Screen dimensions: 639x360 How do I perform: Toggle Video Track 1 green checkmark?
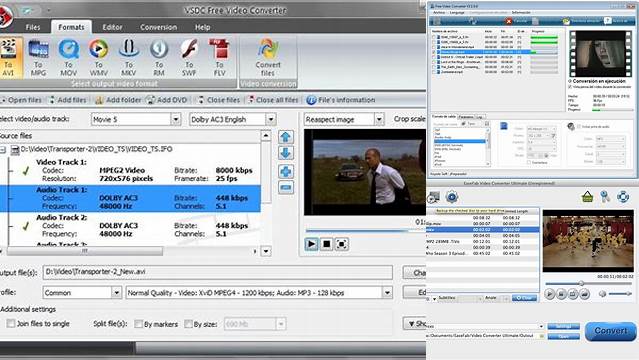(26, 171)
